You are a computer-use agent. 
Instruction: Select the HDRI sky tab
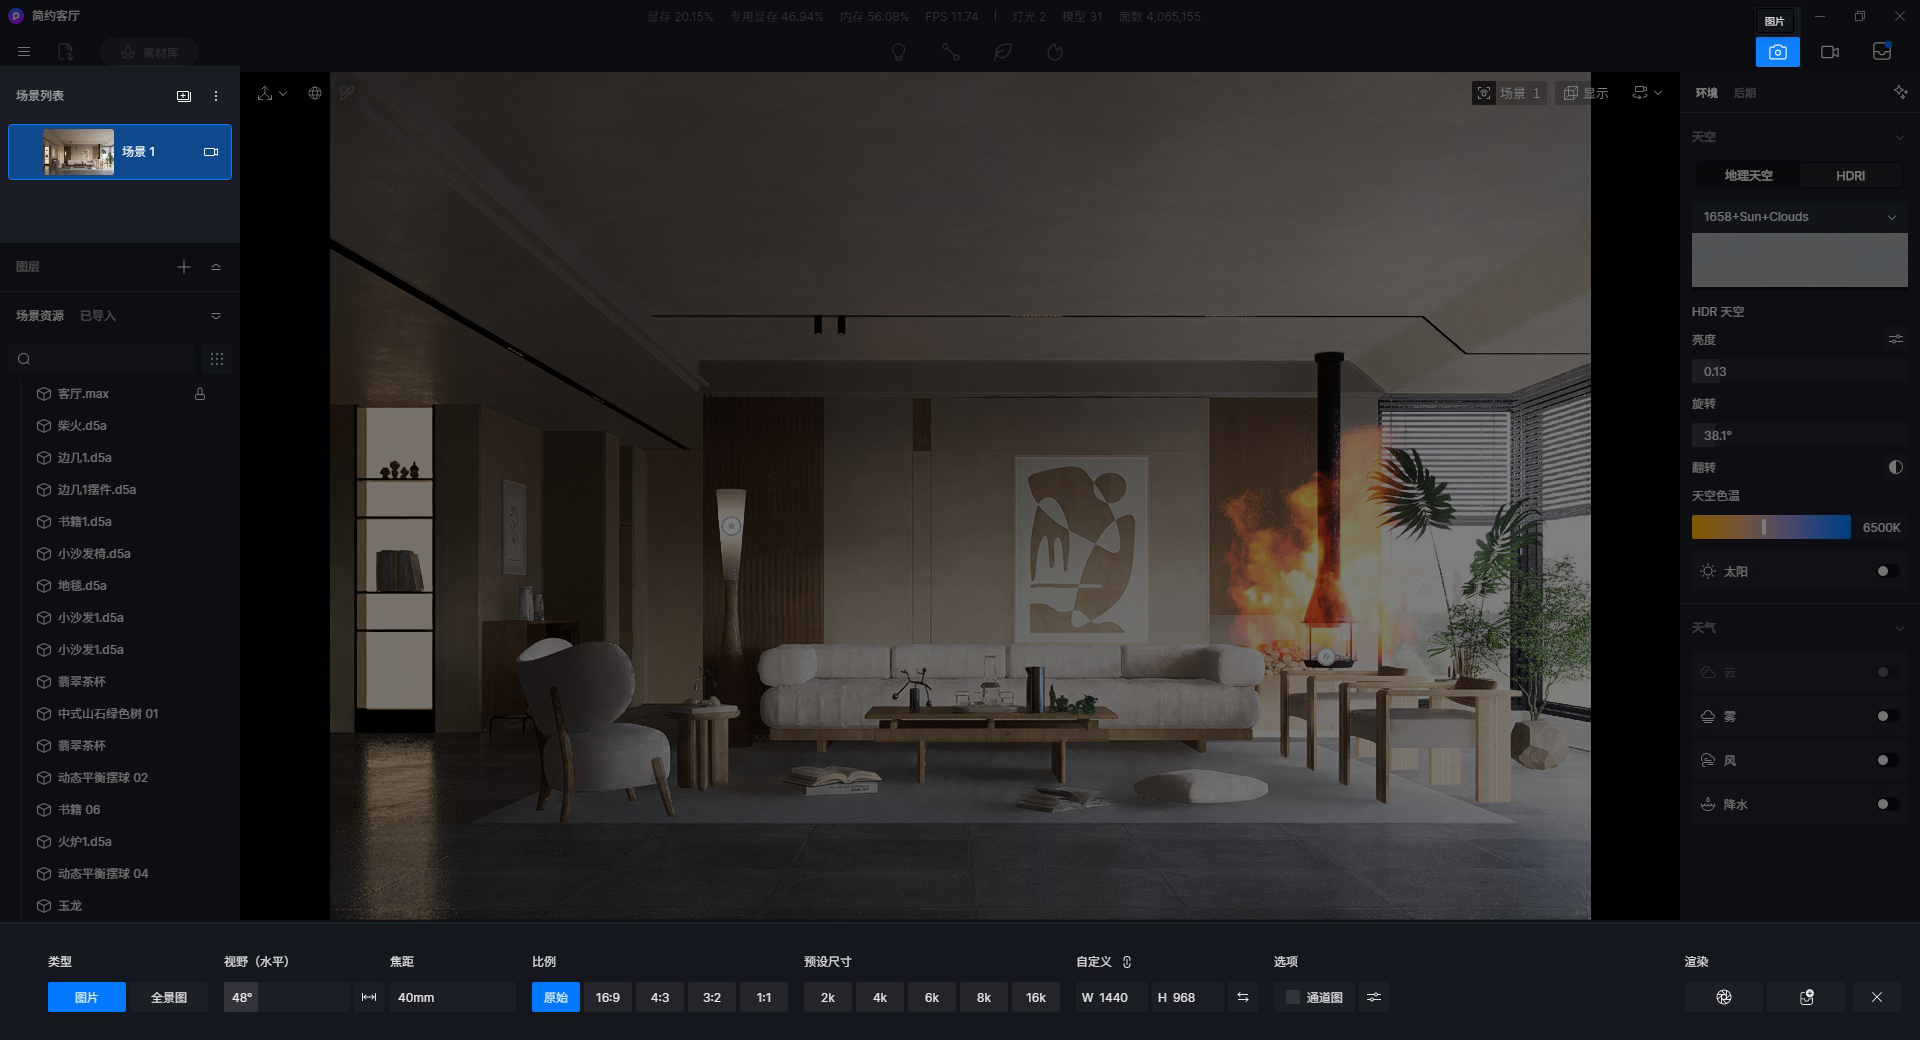tap(1850, 176)
